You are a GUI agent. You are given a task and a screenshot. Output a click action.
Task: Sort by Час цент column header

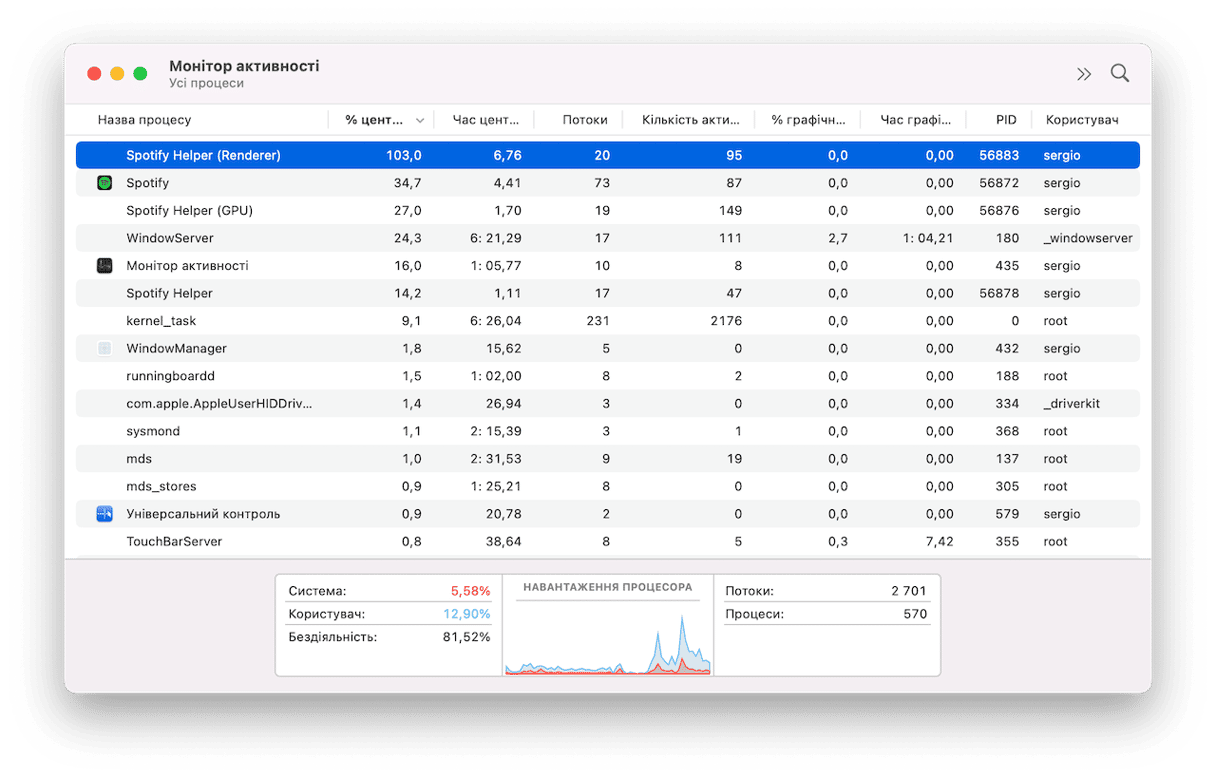coord(486,120)
